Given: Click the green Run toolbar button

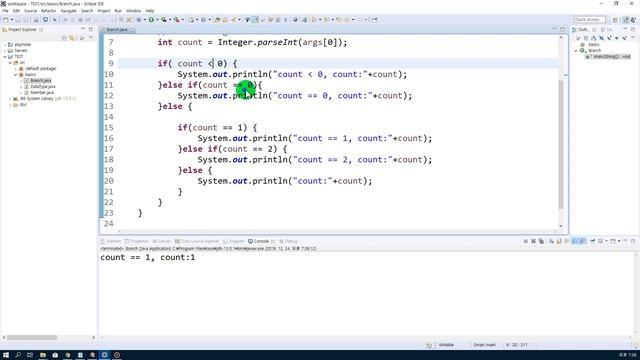Looking at the screenshot, I should [151, 20].
